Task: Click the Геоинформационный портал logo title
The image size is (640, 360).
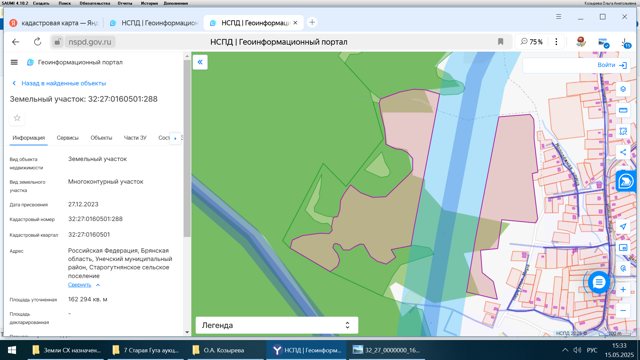Action: point(75,62)
